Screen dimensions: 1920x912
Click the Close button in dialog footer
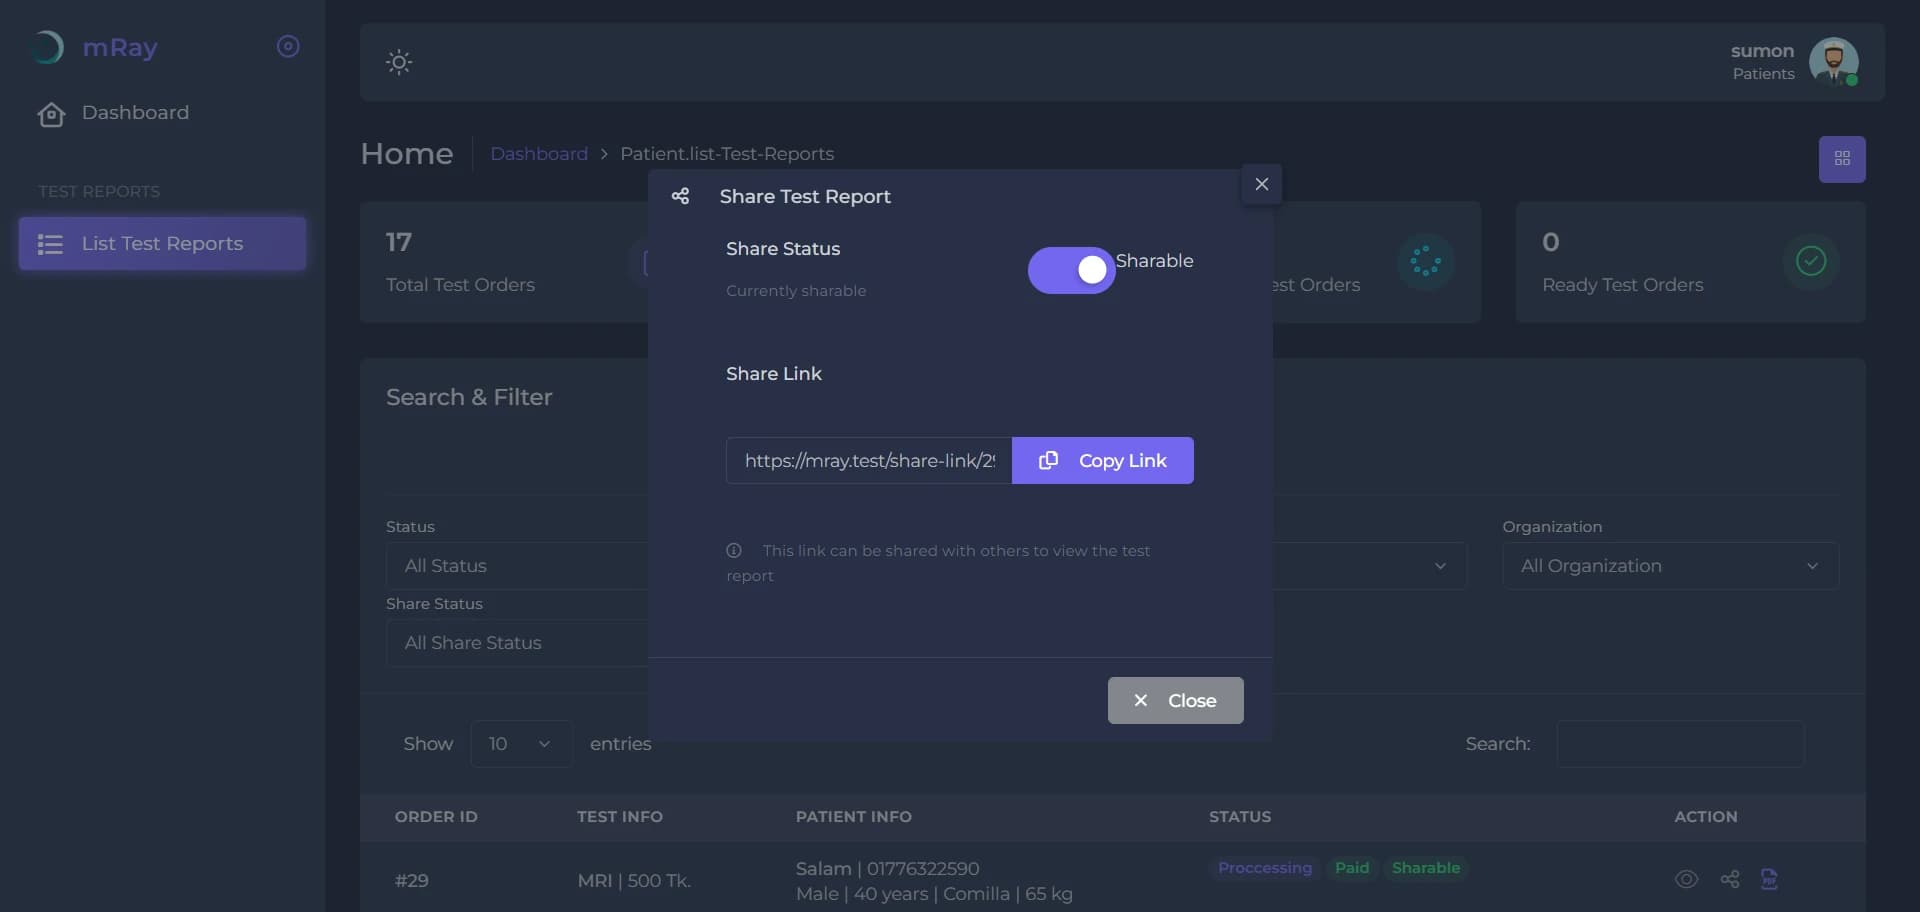click(1176, 701)
